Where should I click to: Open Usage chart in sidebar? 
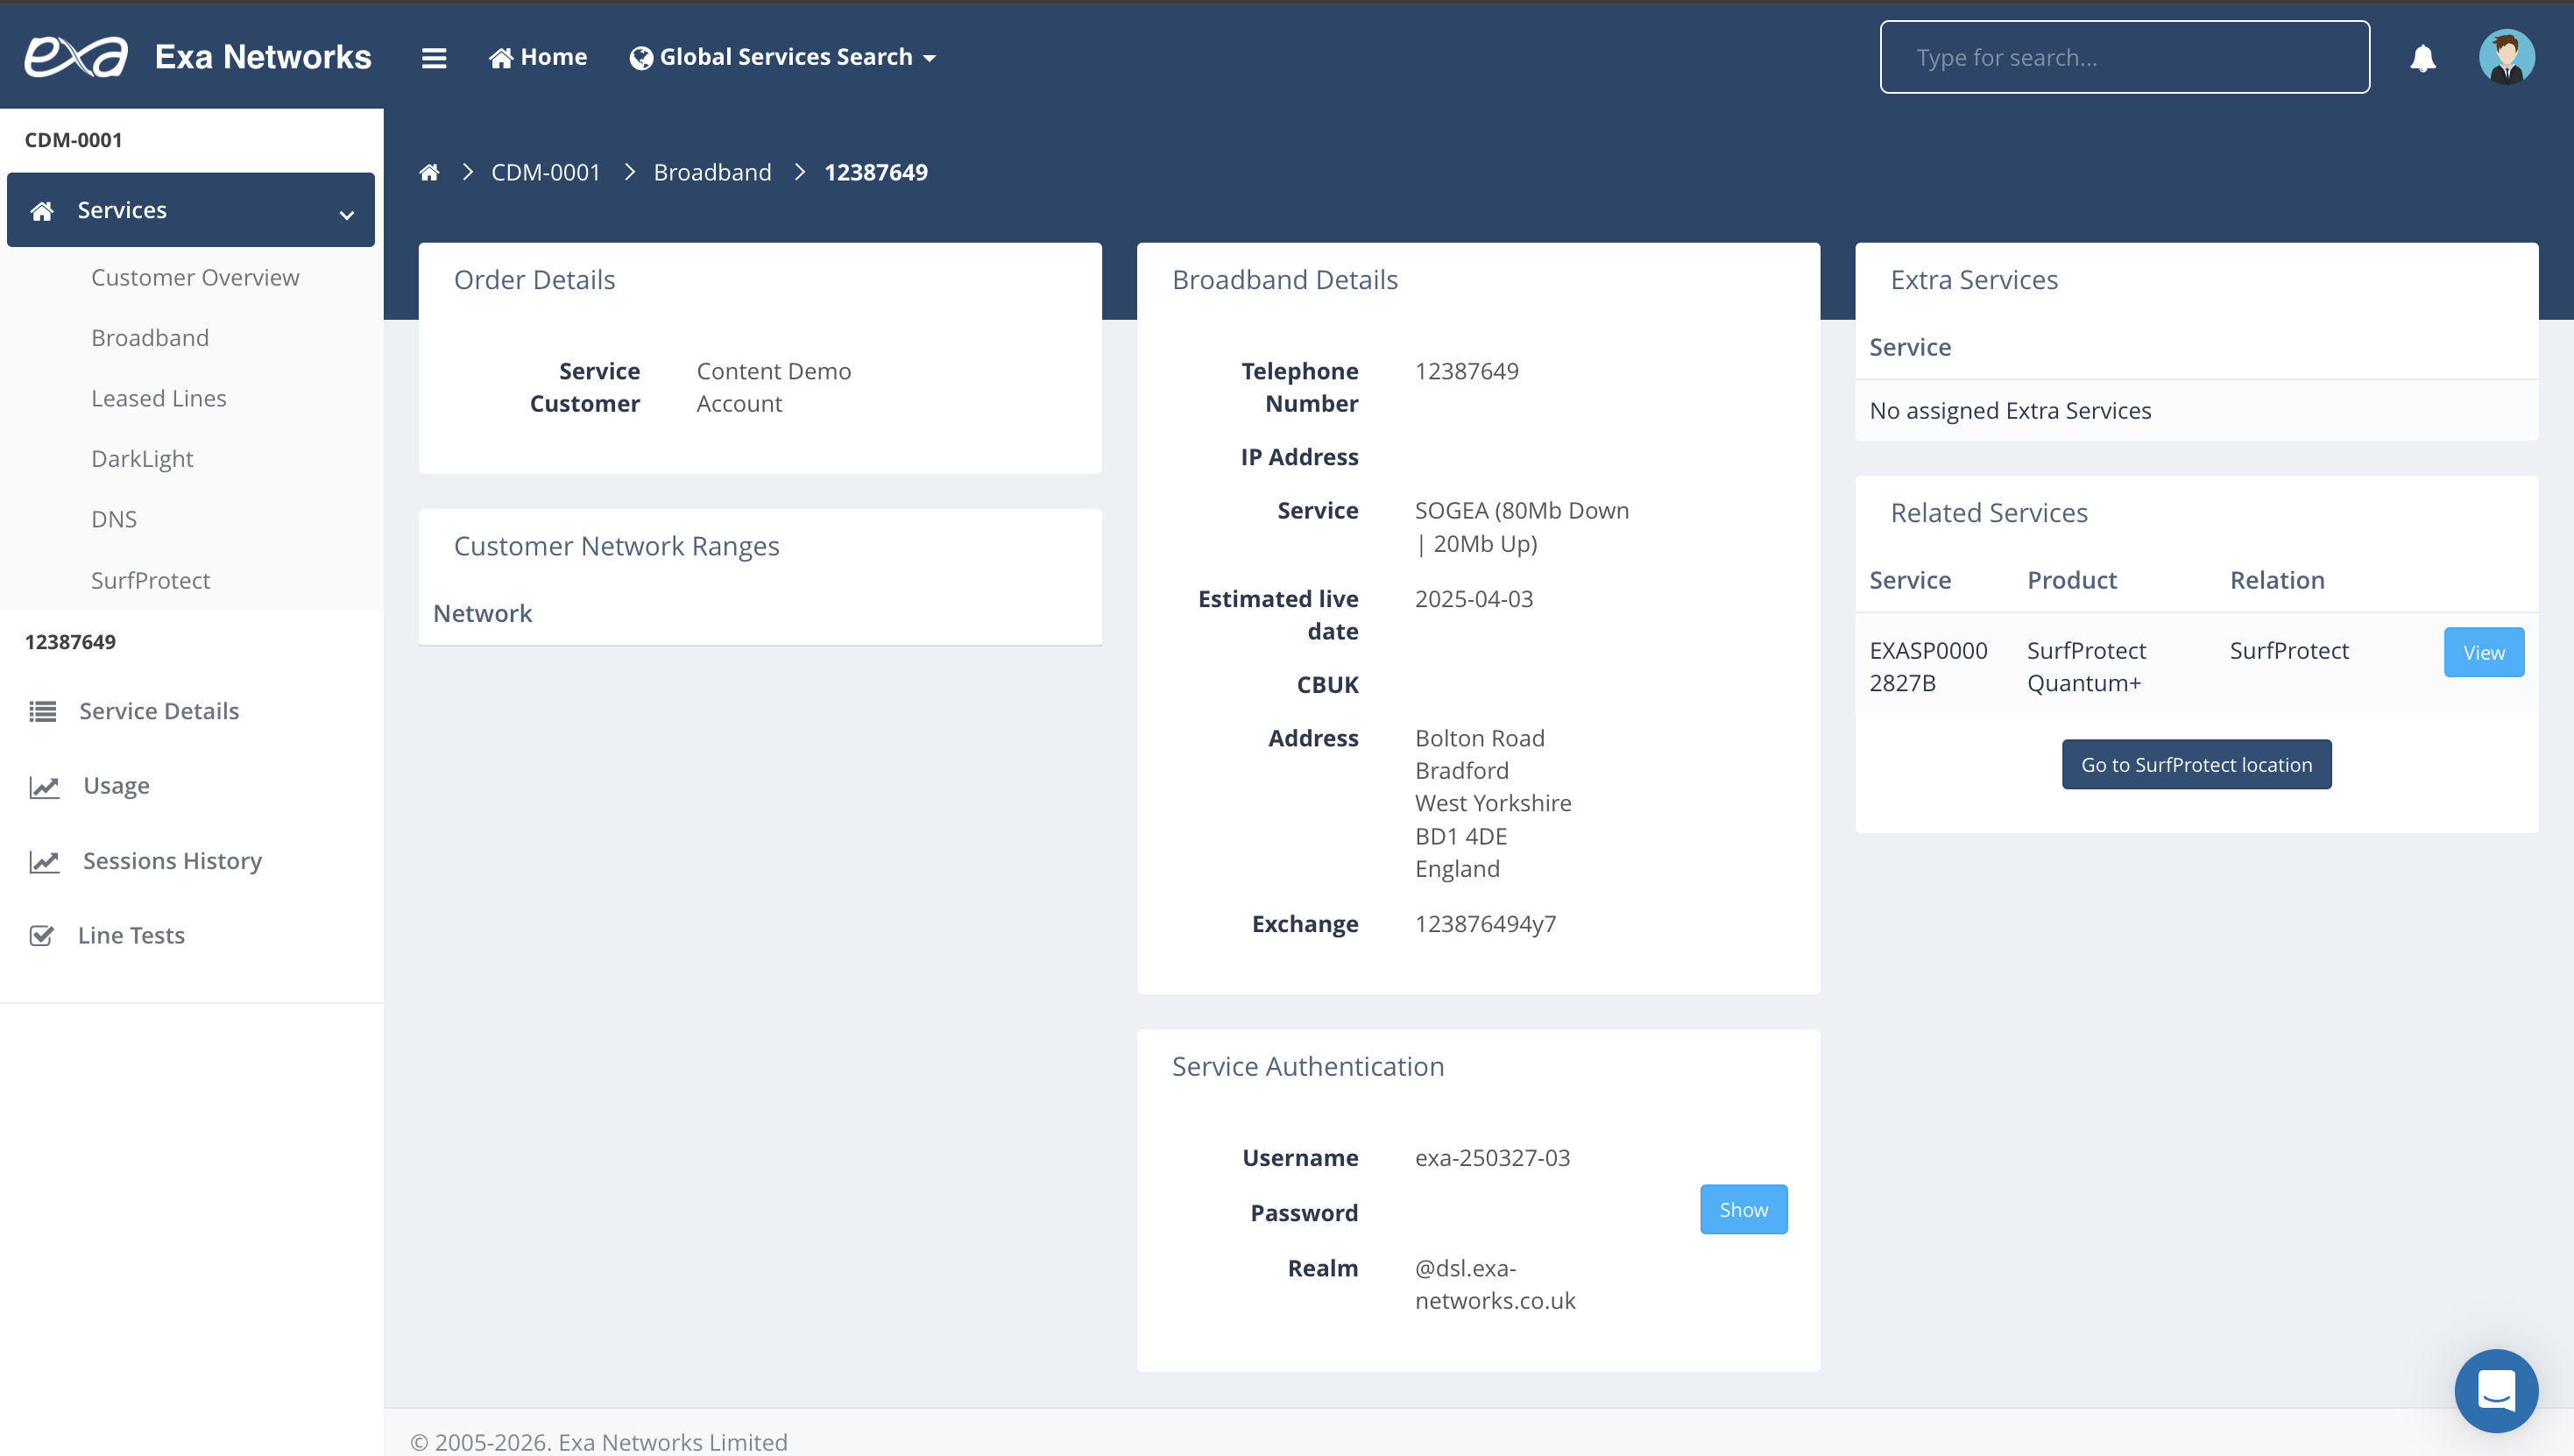click(116, 786)
